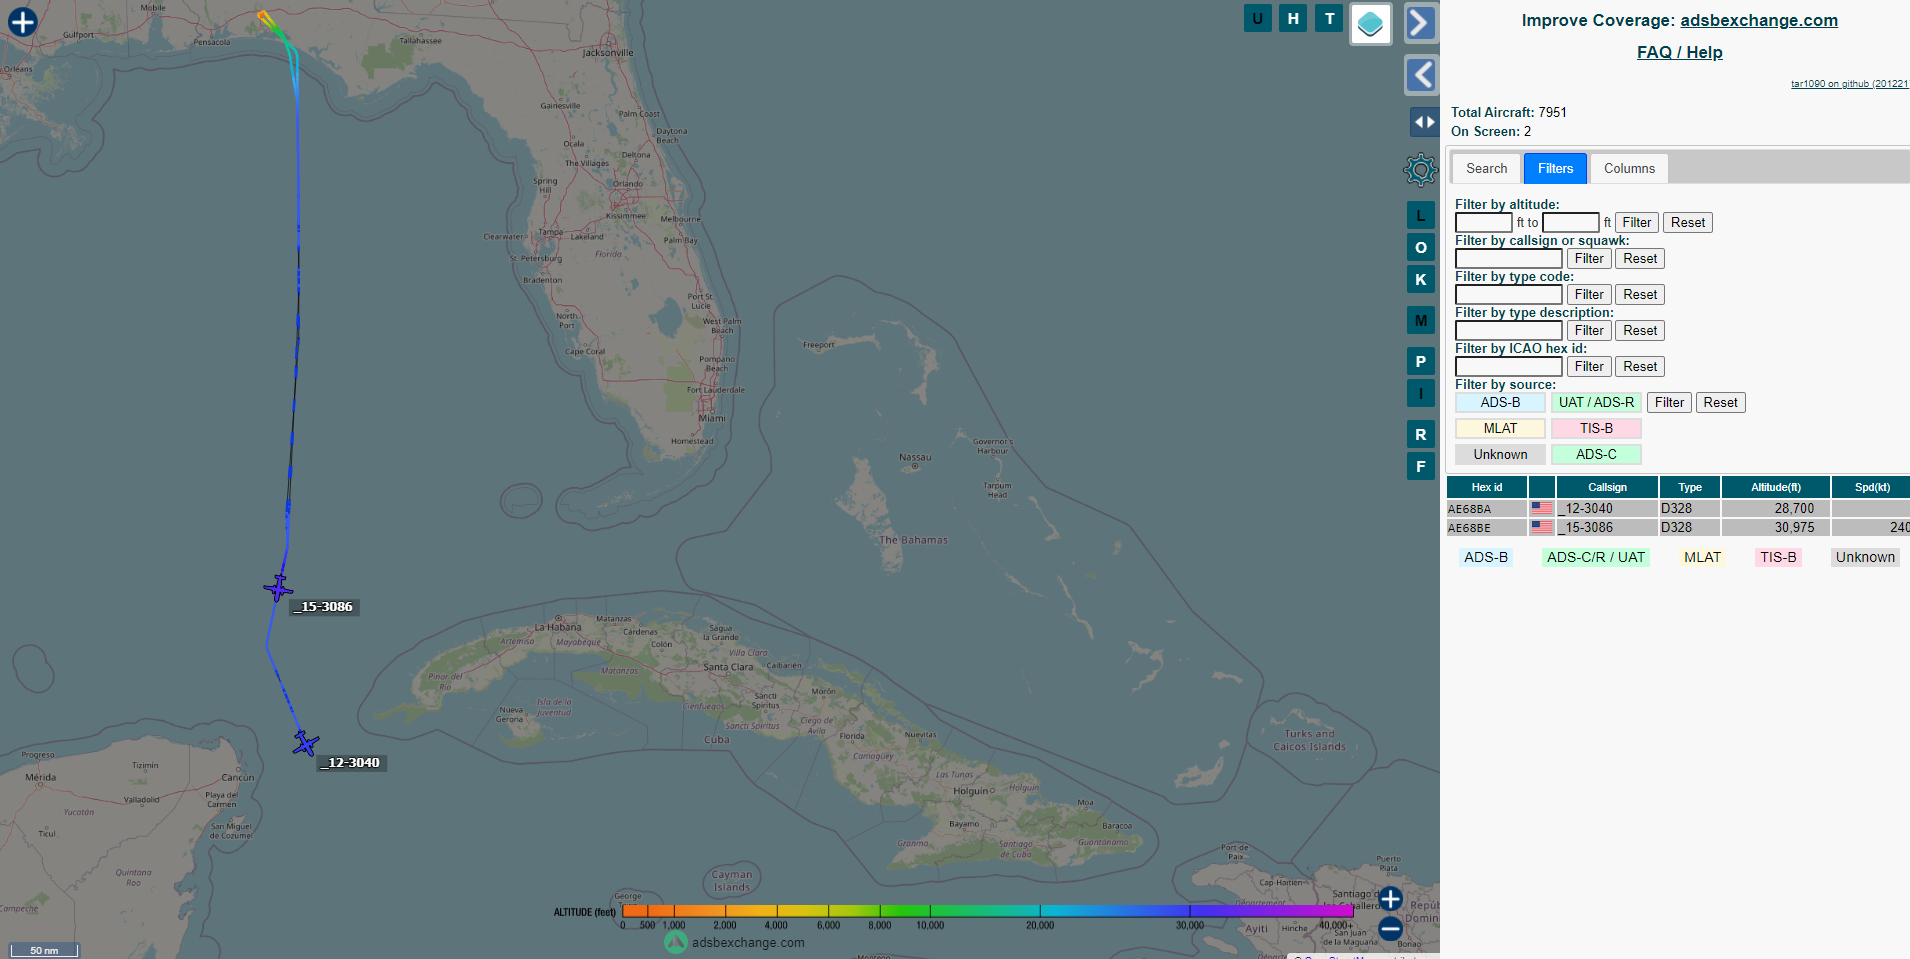The height and width of the screenshot is (959, 1910).
Task: Select aircraft icon labeled _15-3086
Action: pos(278,587)
